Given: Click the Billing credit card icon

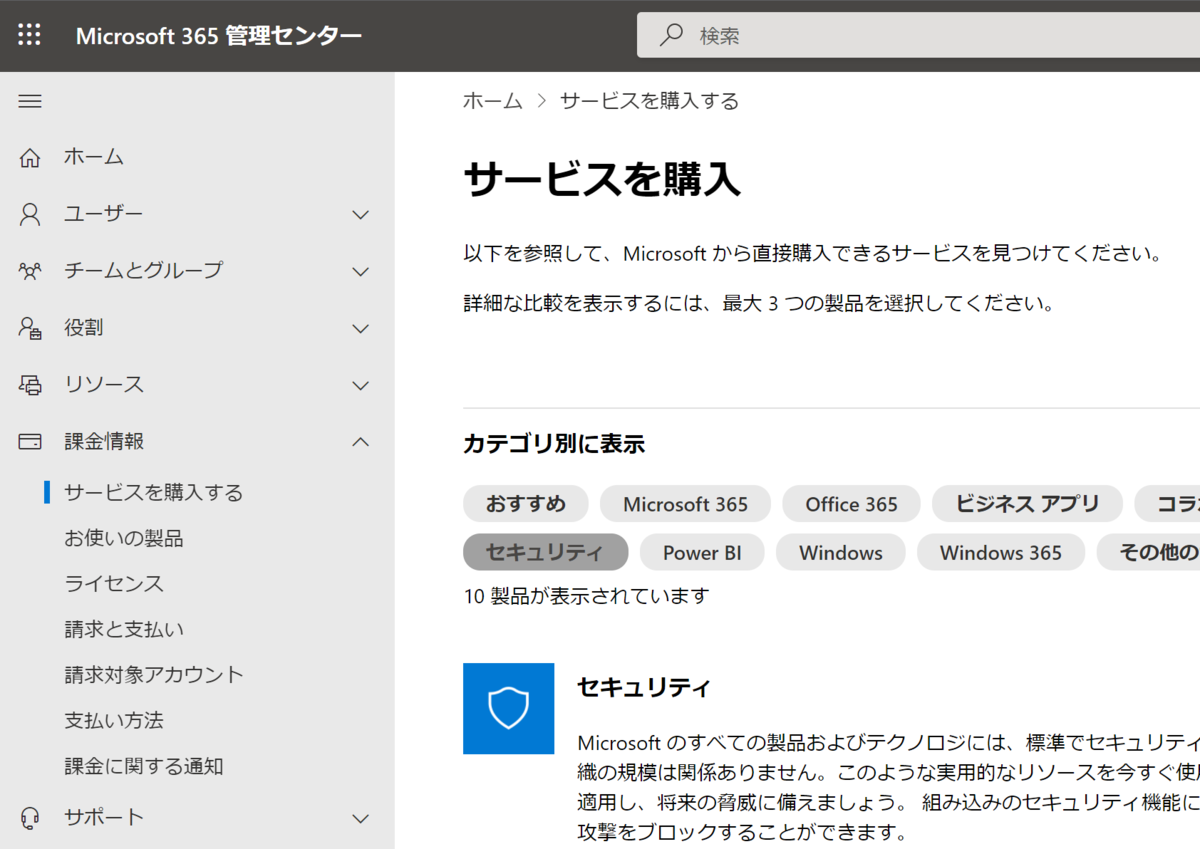Looking at the screenshot, I should (x=30, y=441).
